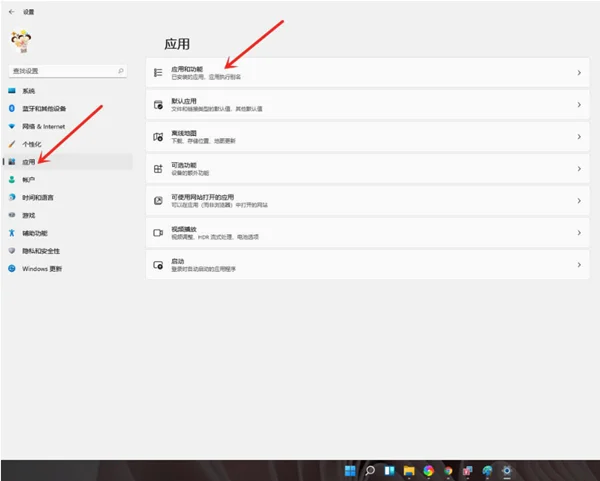This screenshot has width=600, height=481.
Task: Click the search icon on the taskbar
Action: pyautogui.click(x=370, y=470)
